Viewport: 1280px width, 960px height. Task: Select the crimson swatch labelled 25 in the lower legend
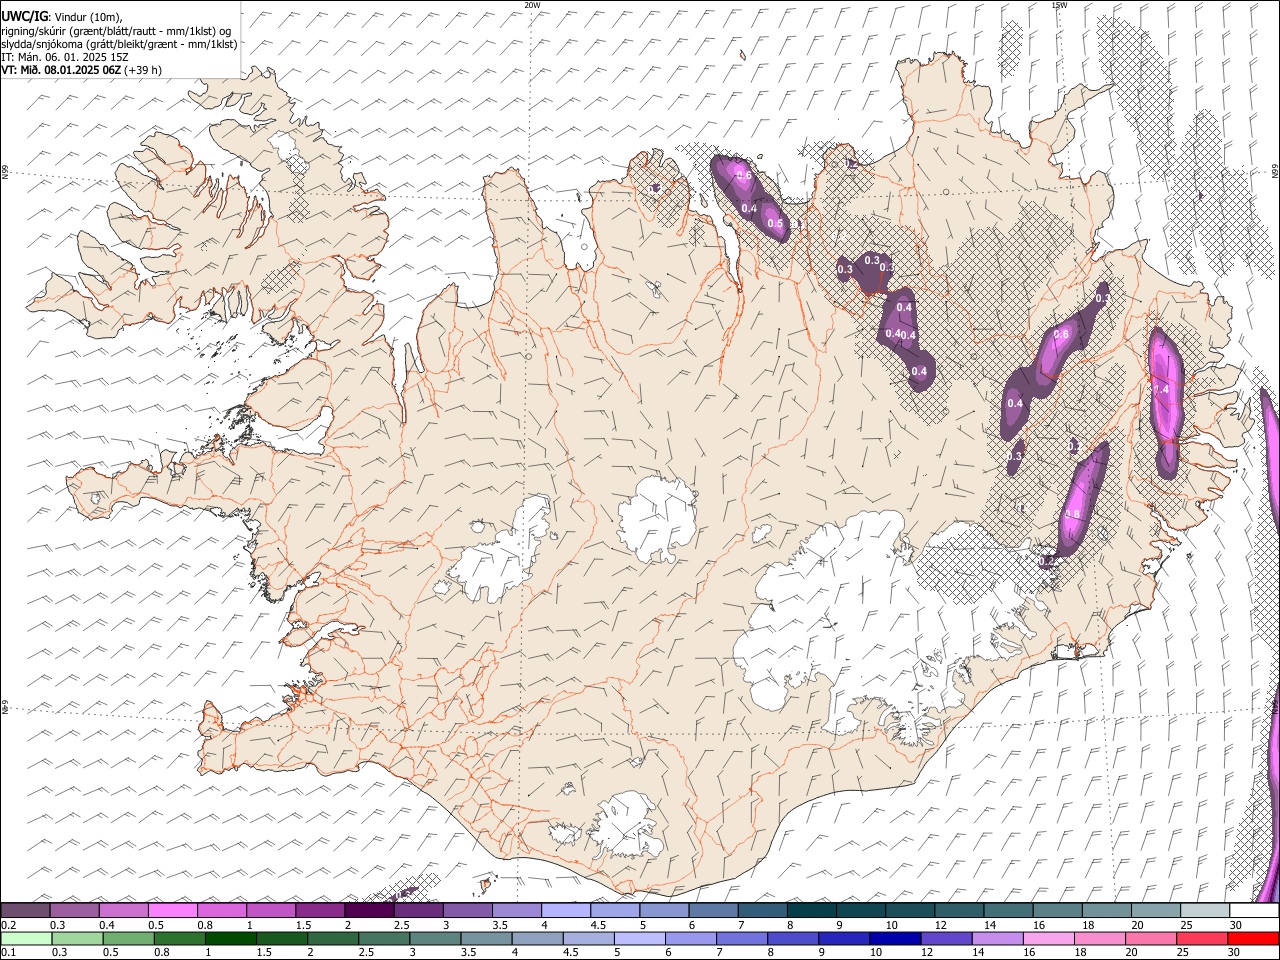(1201, 939)
